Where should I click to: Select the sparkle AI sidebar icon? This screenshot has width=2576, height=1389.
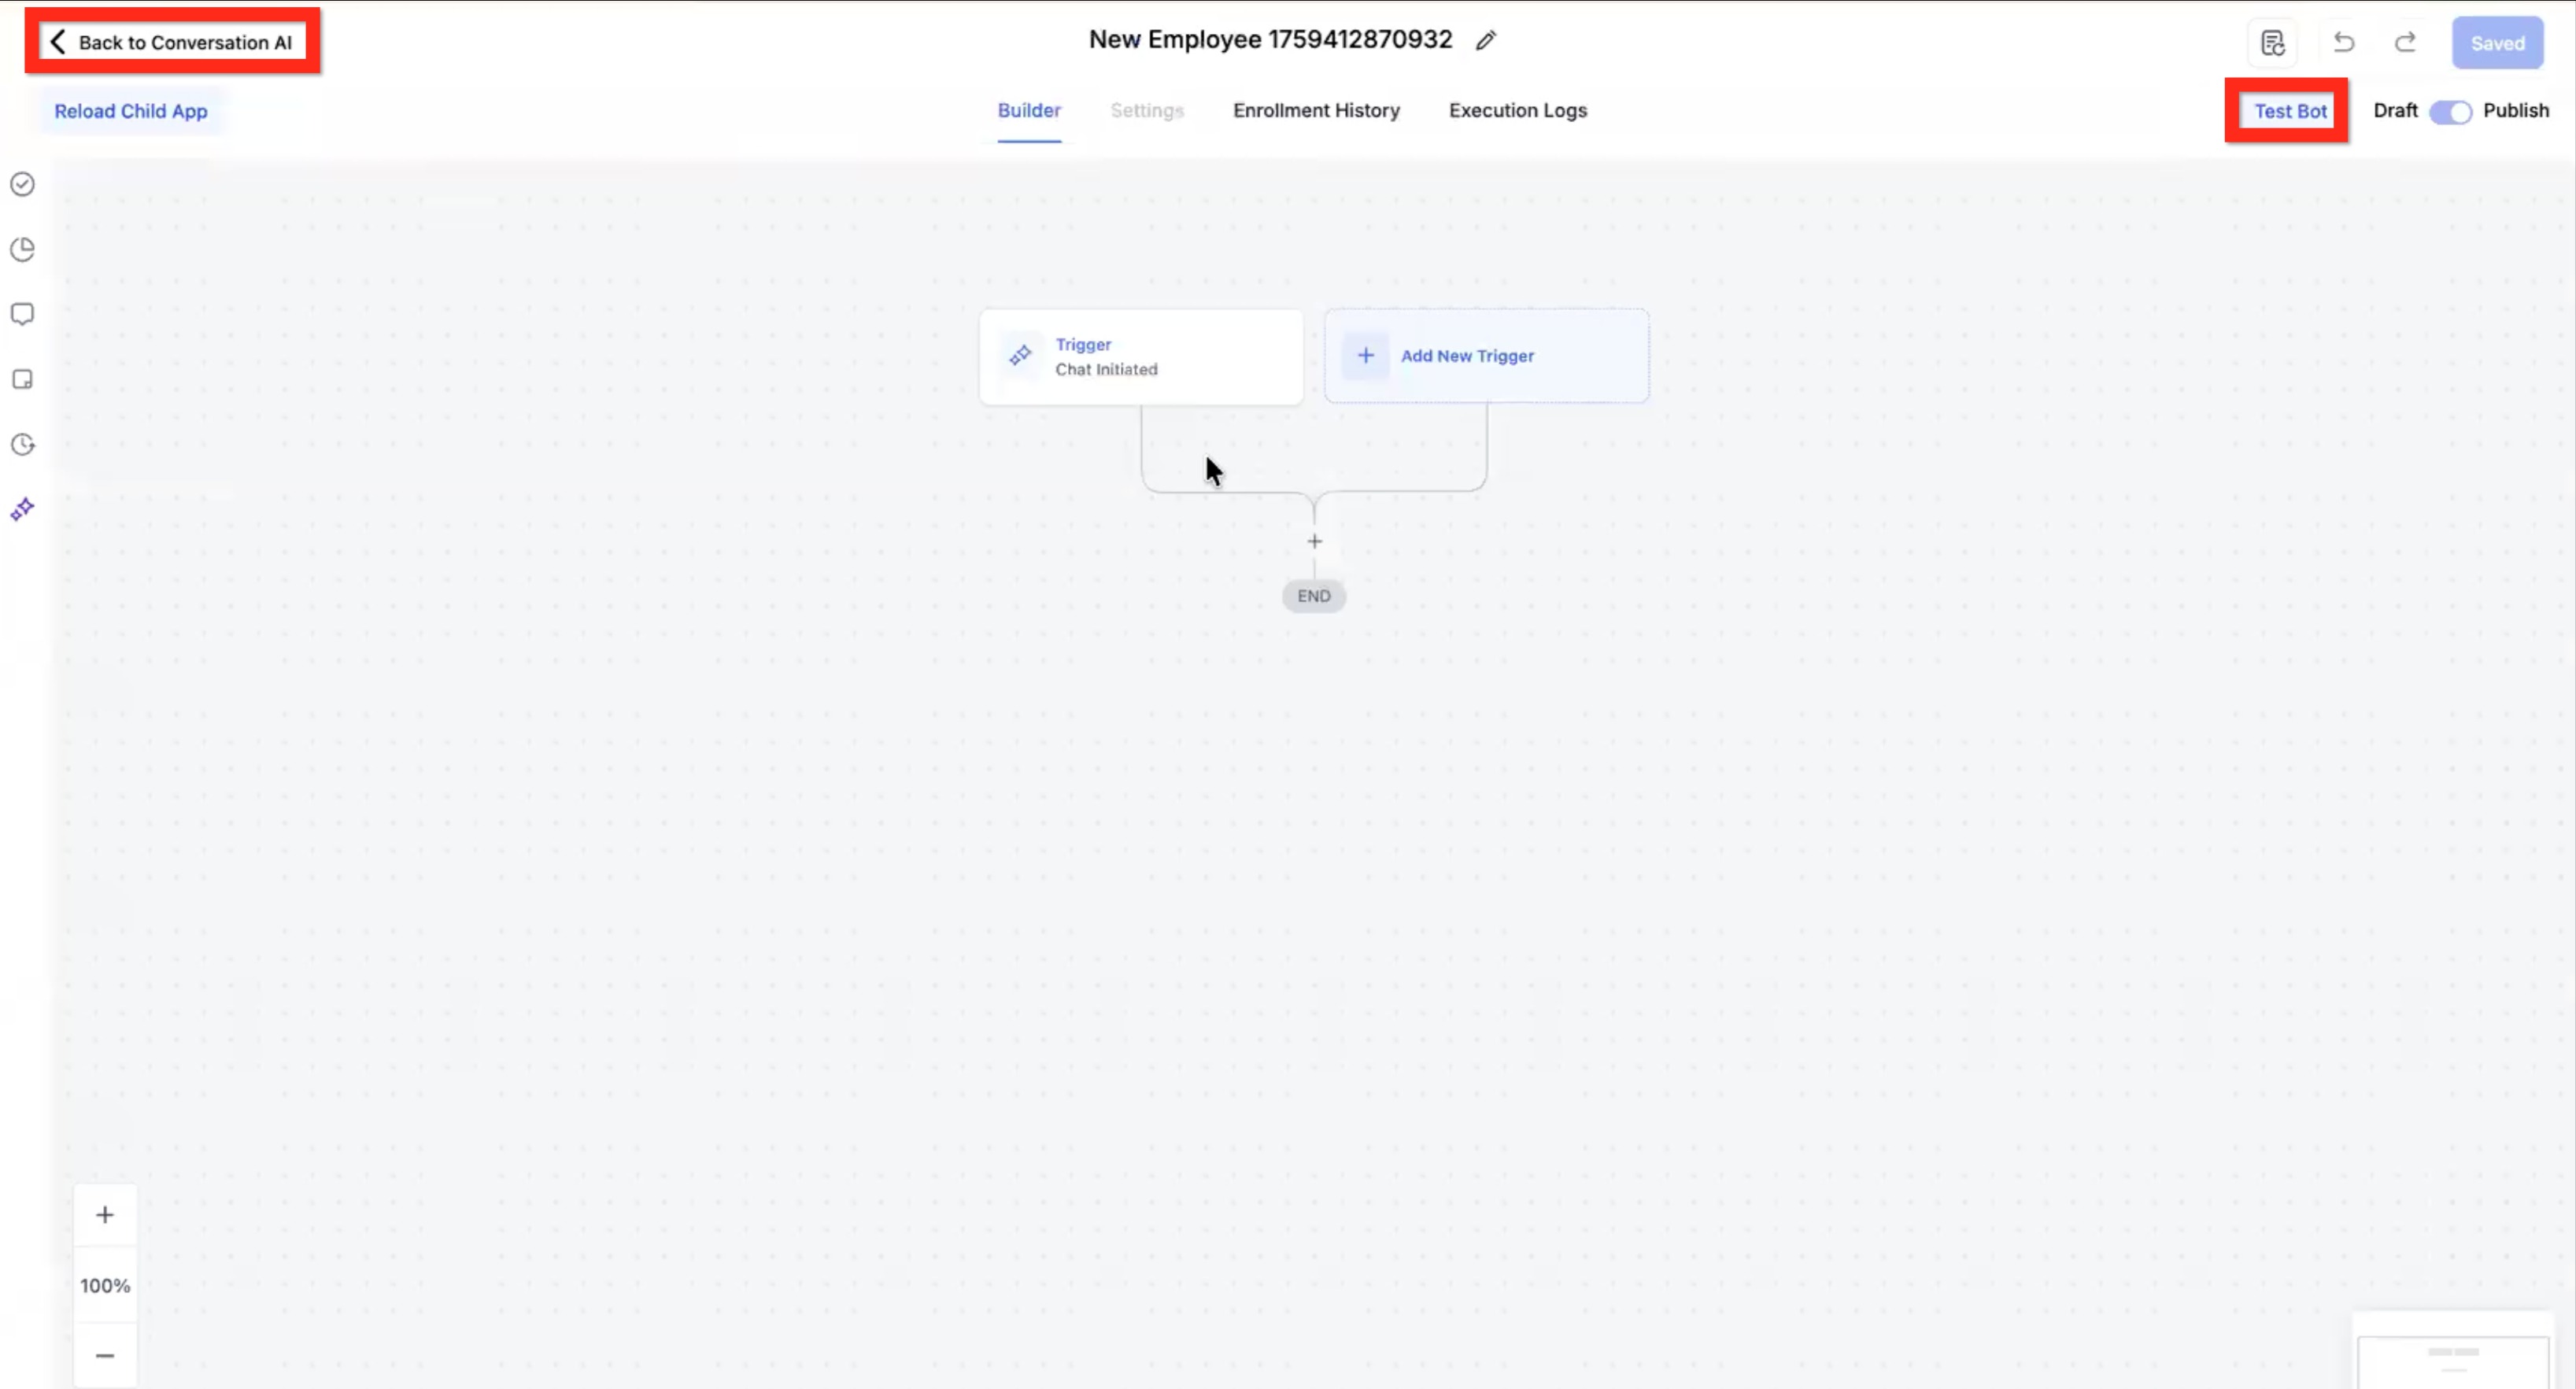tap(22, 510)
